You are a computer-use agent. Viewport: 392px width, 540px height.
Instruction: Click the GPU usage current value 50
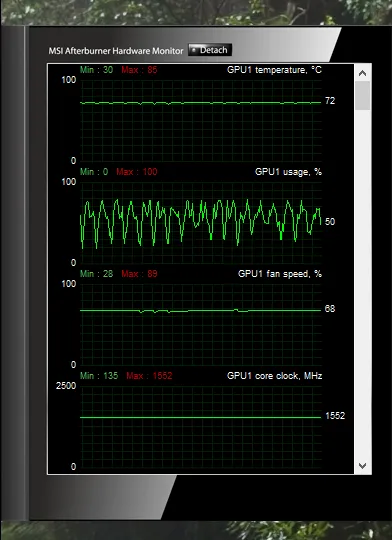pyautogui.click(x=330, y=221)
